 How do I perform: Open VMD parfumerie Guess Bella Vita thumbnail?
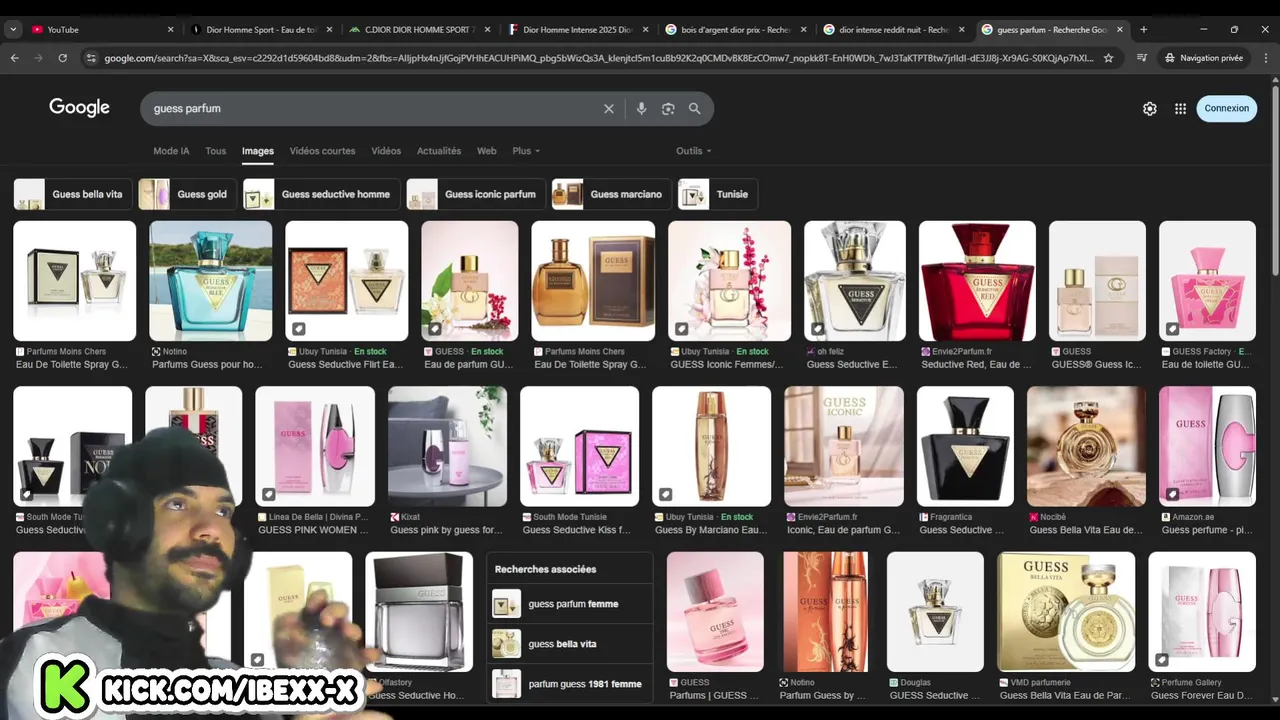coord(1066,612)
